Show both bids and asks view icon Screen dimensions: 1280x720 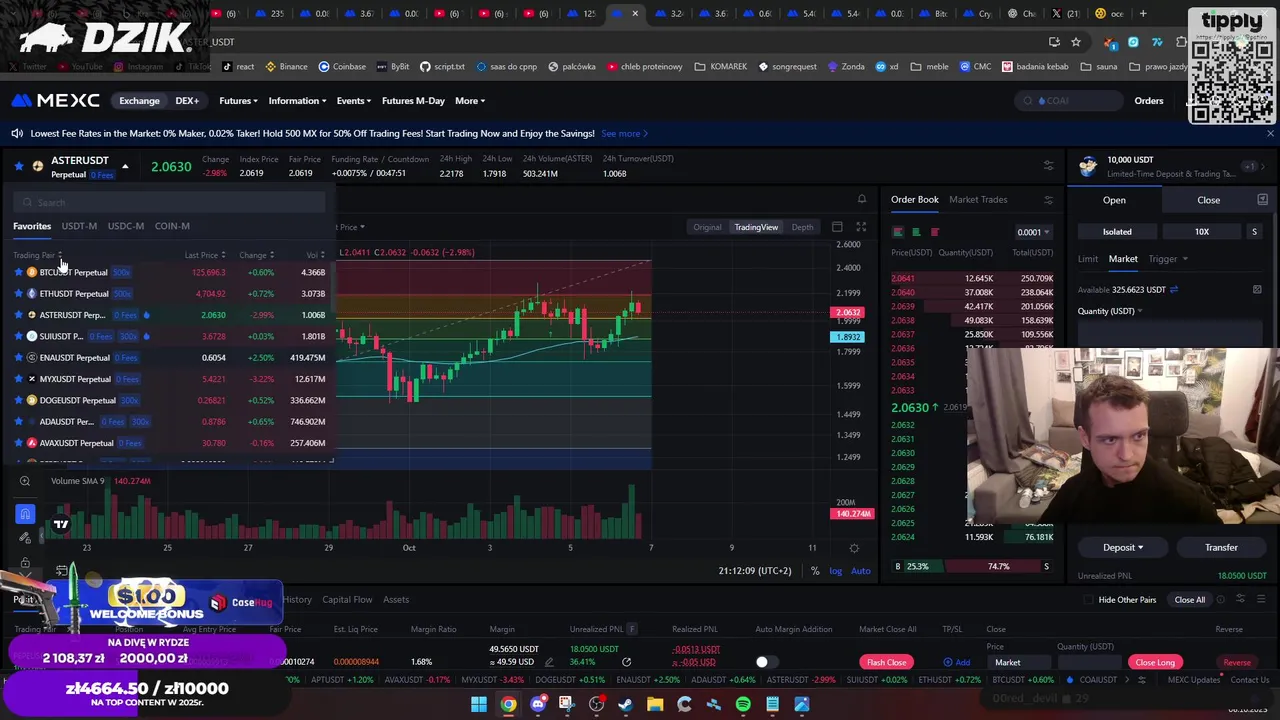click(898, 232)
